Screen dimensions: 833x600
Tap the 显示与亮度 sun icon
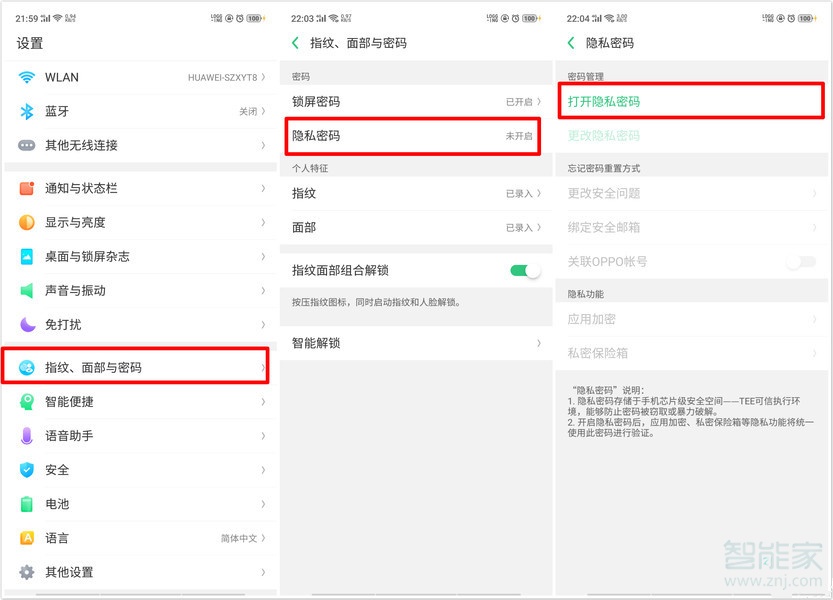coord(27,222)
